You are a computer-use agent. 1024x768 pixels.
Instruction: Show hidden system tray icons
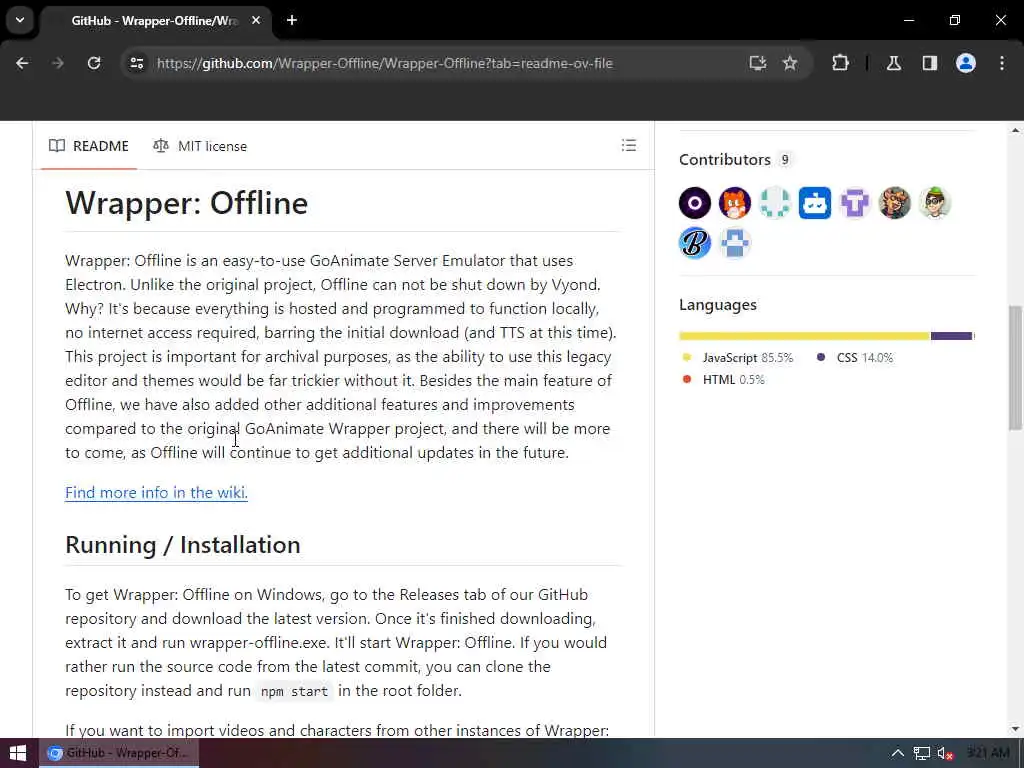click(x=898, y=753)
